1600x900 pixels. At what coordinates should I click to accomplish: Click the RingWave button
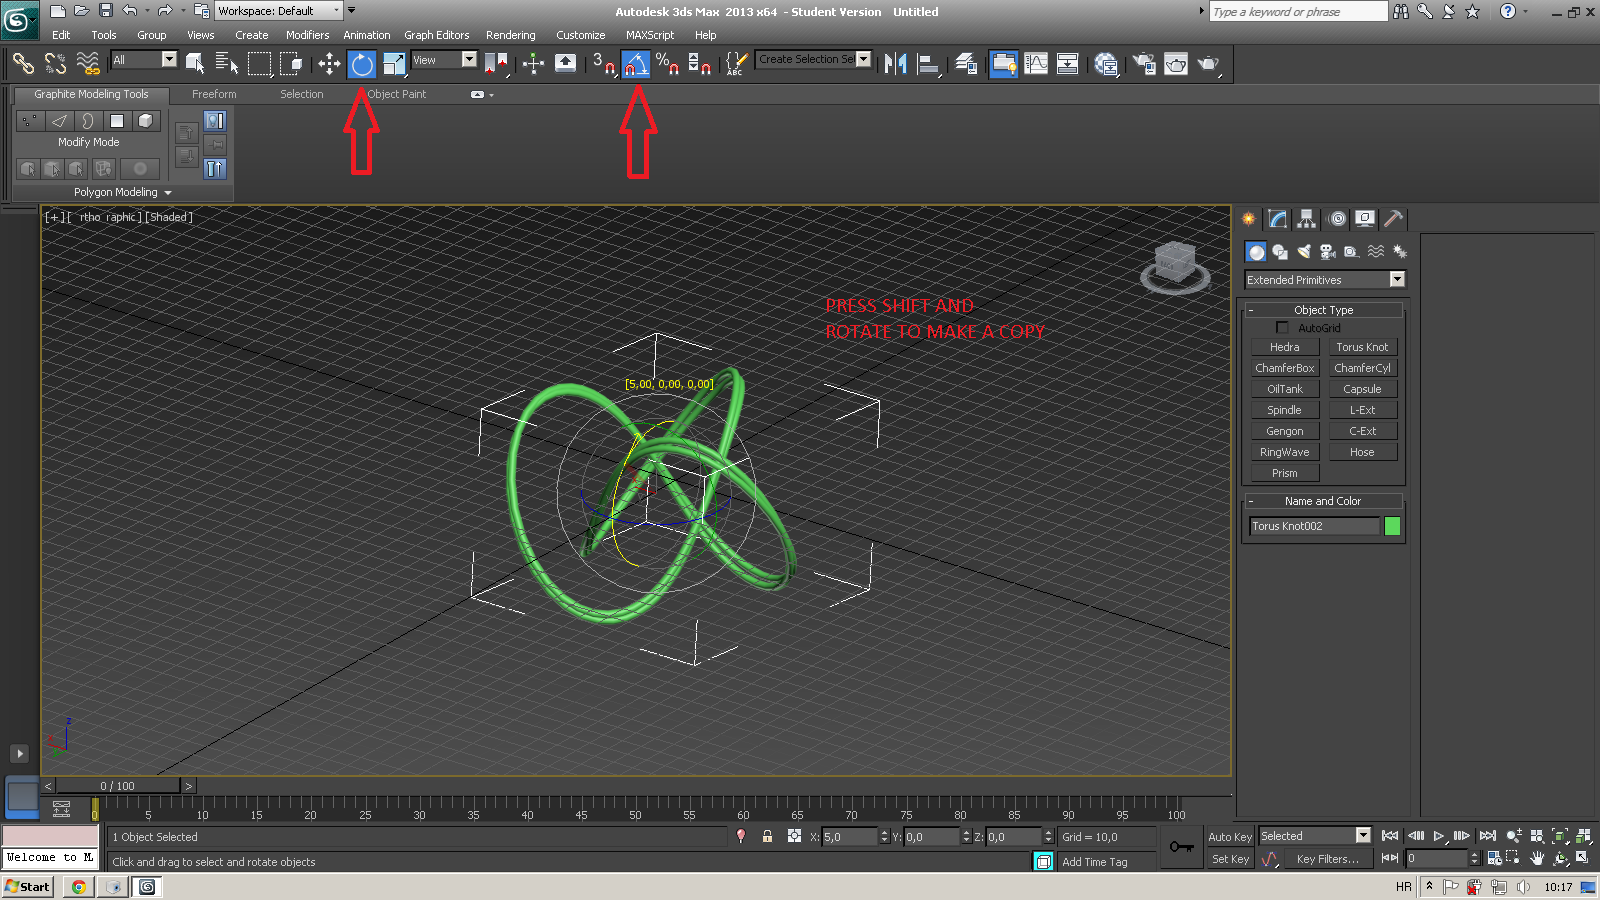[1285, 452]
